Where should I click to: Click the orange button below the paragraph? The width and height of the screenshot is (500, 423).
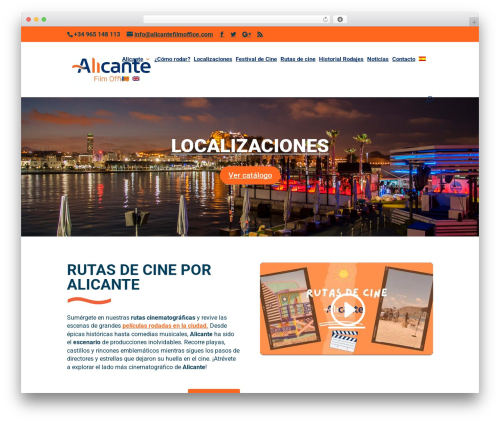tap(214, 391)
